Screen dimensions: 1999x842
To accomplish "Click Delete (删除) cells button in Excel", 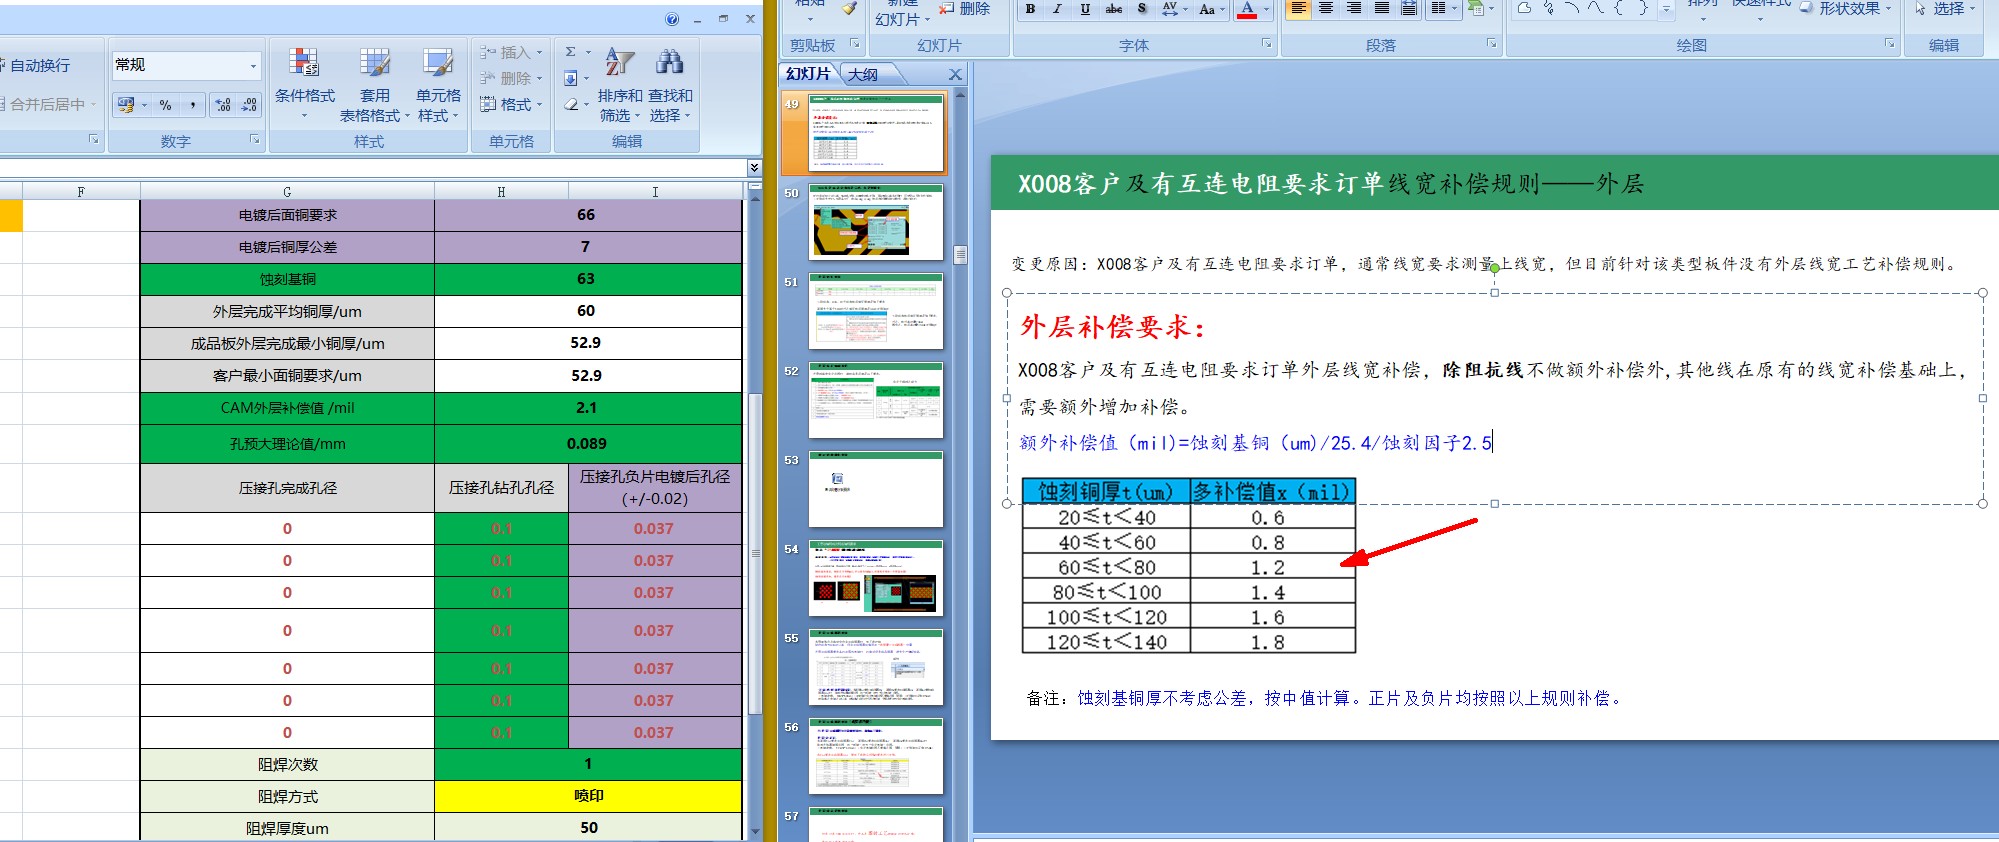I will coord(511,78).
